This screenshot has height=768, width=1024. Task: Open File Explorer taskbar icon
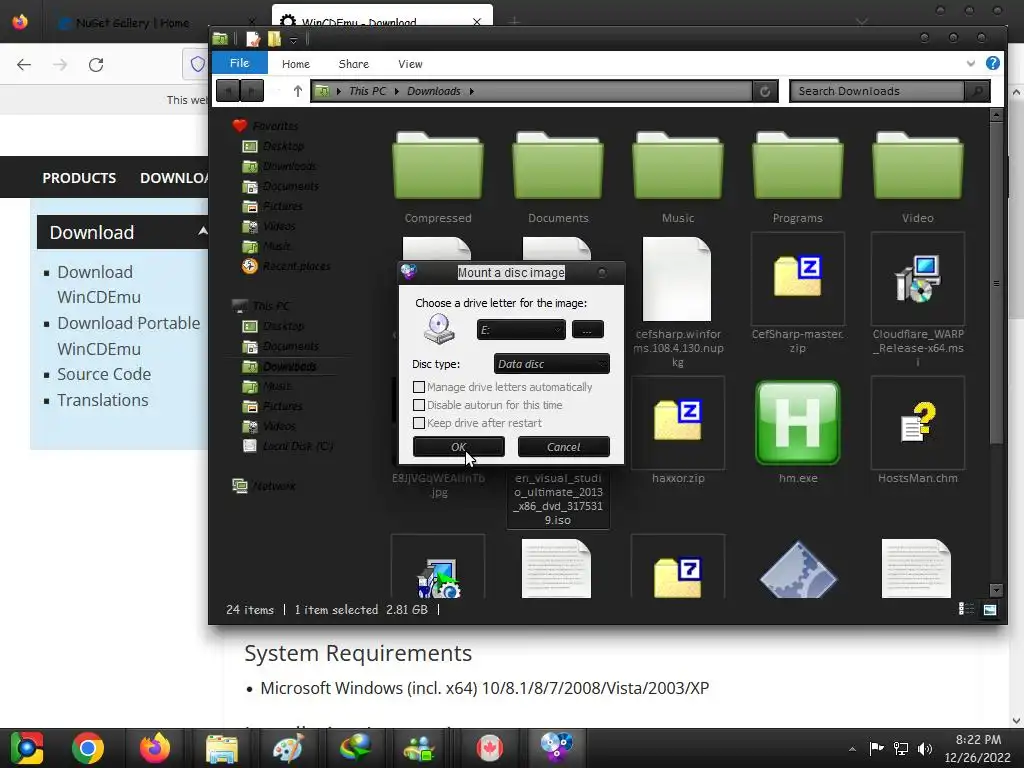pyautogui.click(x=222, y=748)
